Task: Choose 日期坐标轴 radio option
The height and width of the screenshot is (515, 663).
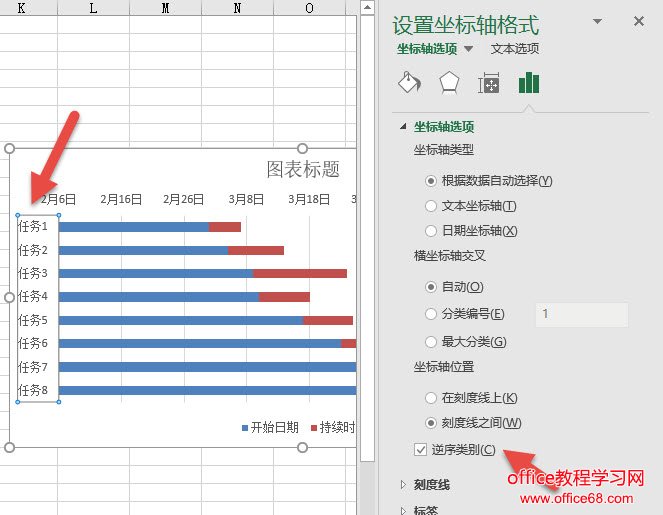Action: 431,231
